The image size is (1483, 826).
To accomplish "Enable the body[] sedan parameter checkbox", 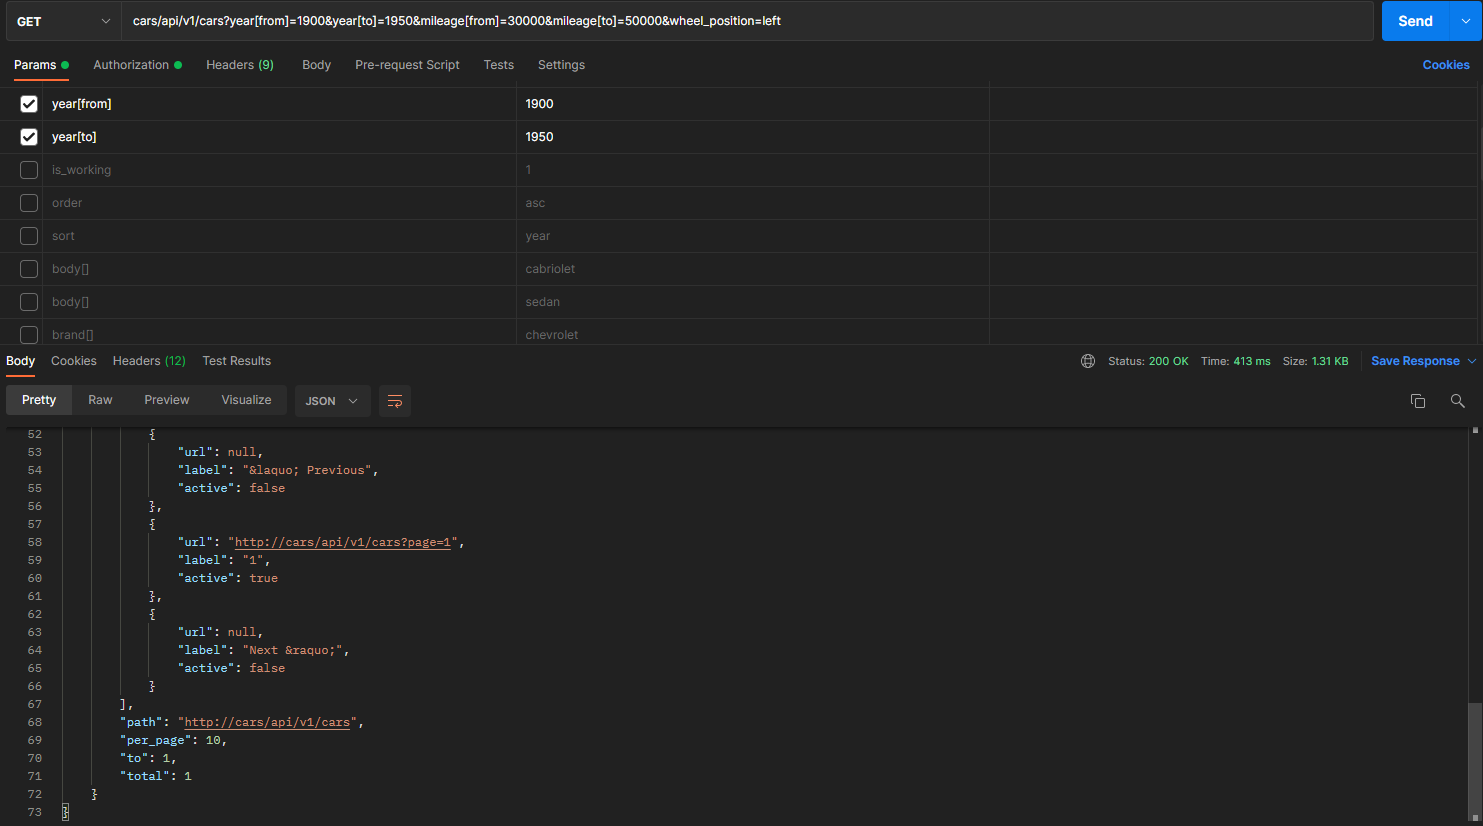I will 29,302.
